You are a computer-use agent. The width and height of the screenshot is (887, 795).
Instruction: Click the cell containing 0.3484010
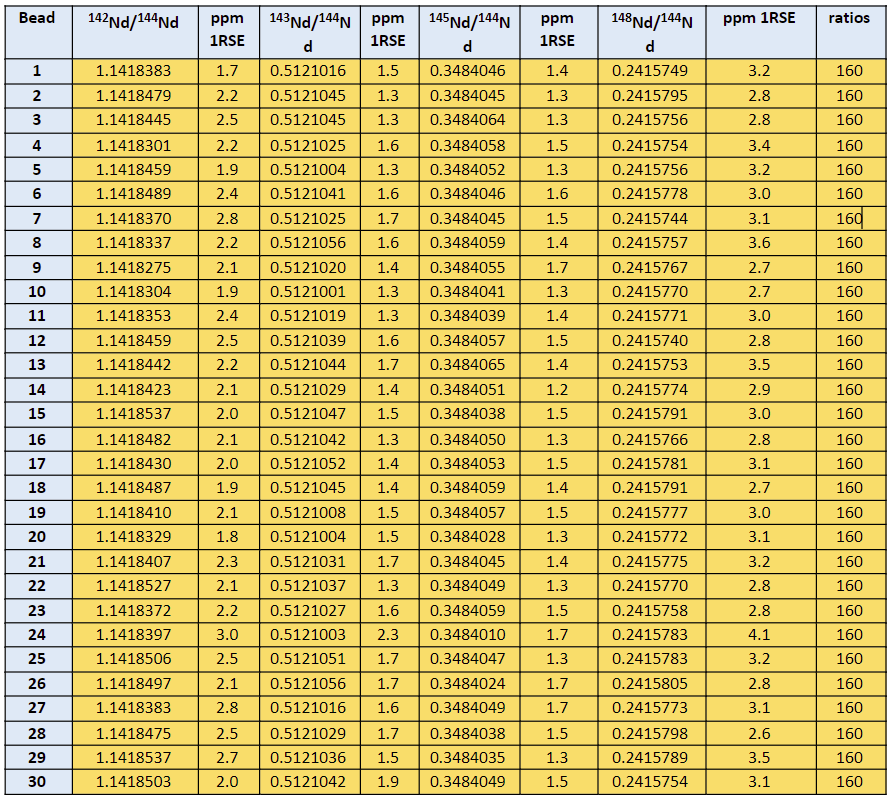(x=470, y=634)
